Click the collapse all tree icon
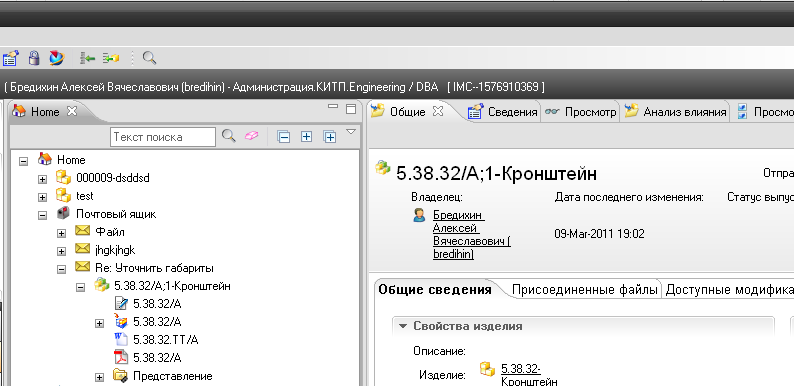The width and height of the screenshot is (794, 386). [x=284, y=136]
